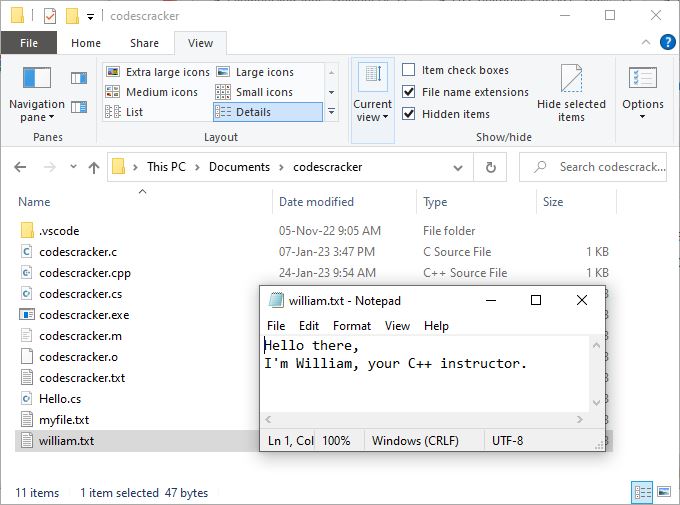The image size is (680, 505).
Task: Click Documents in the address bar
Action: pos(239,167)
